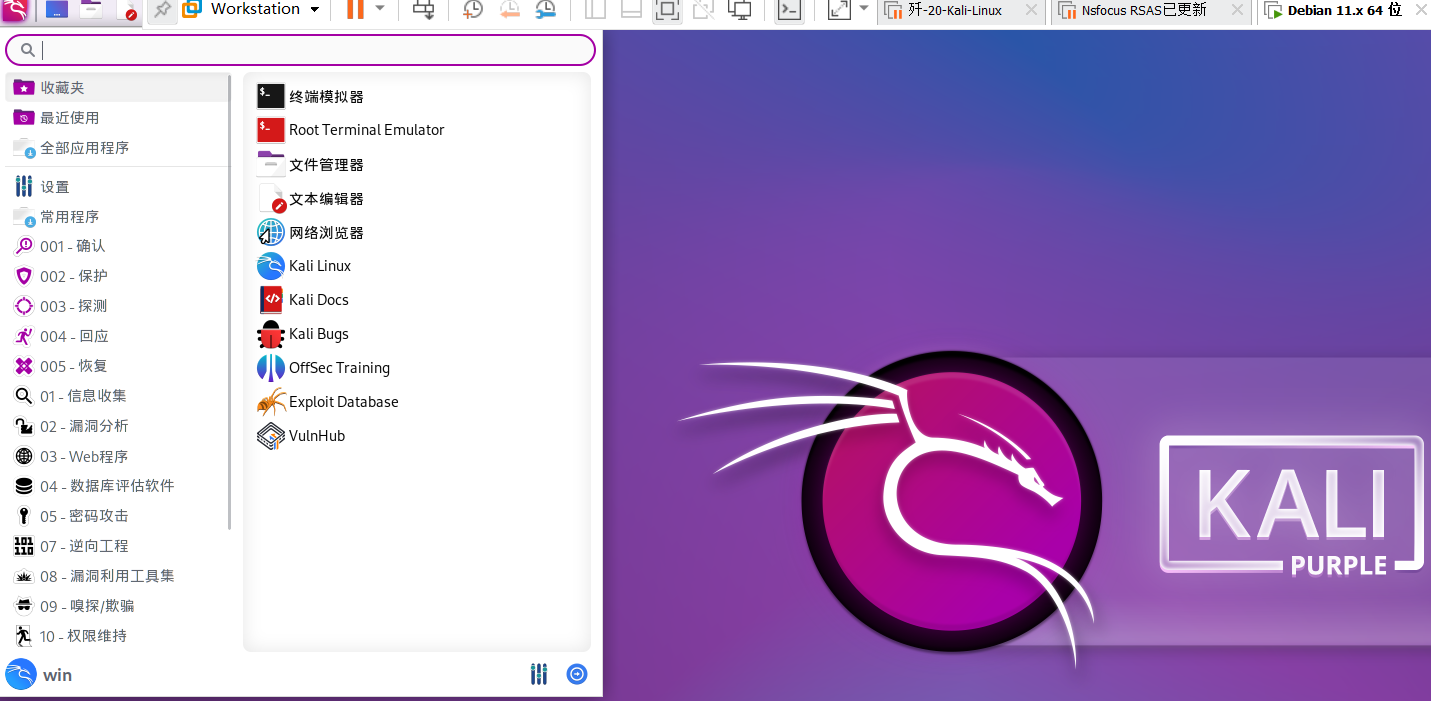Select the 收藏夹 (Favorites) category
The width and height of the screenshot is (1431, 701).
click(x=118, y=88)
